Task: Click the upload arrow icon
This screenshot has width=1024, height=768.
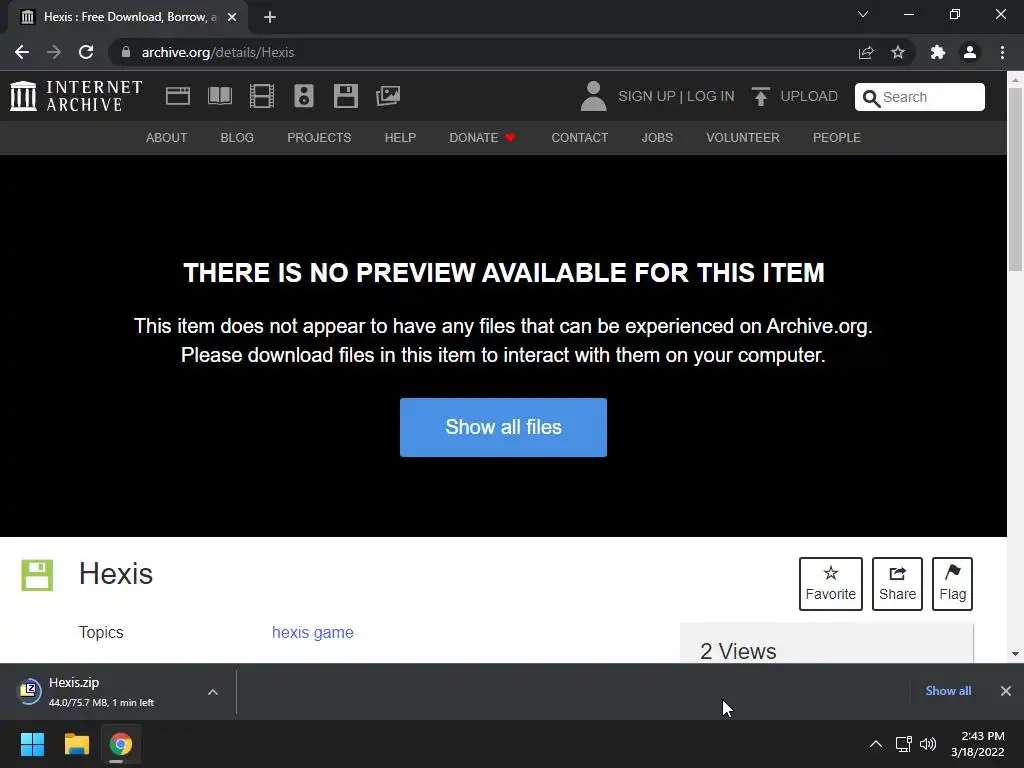Action: click(761, 96)
